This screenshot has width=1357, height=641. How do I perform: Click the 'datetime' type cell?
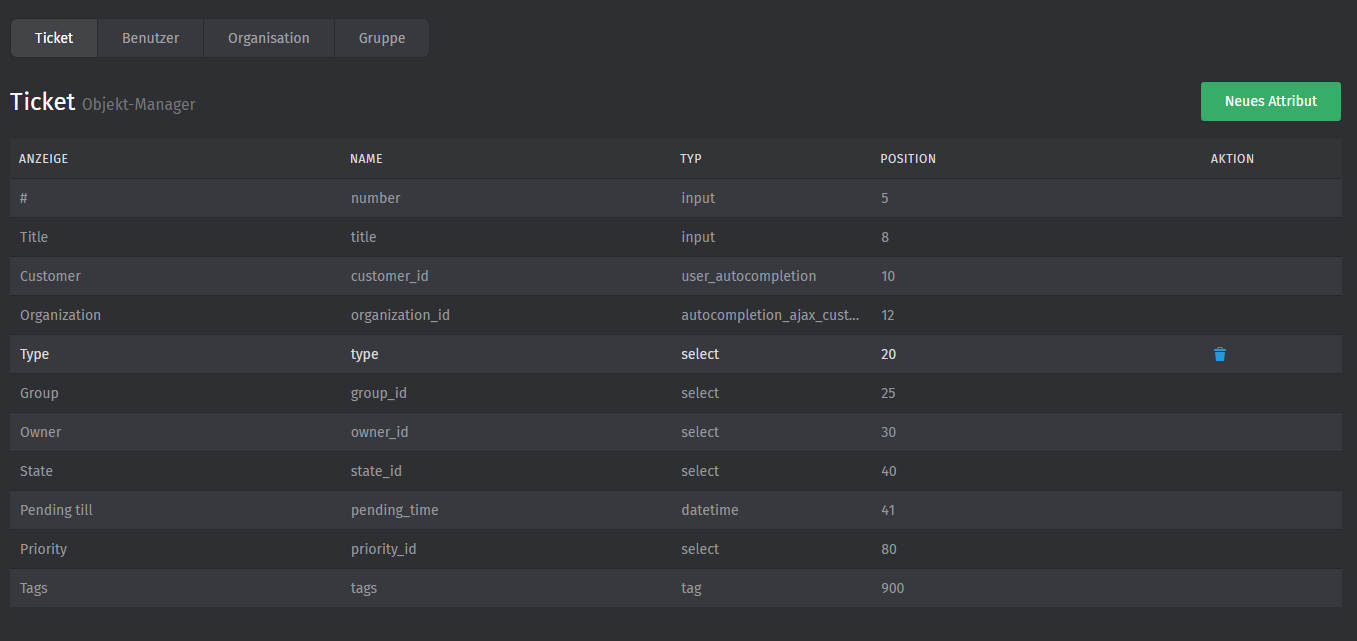[x=710, y=510]
